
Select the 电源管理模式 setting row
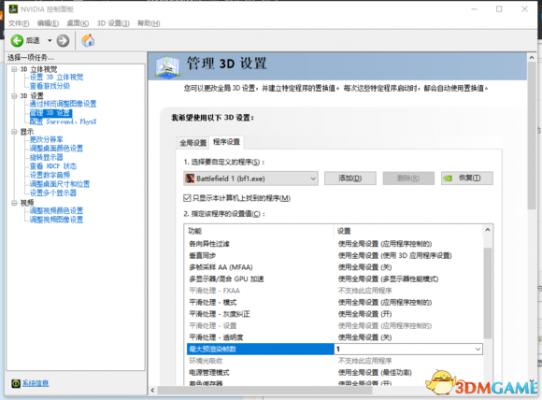[335, 373]
